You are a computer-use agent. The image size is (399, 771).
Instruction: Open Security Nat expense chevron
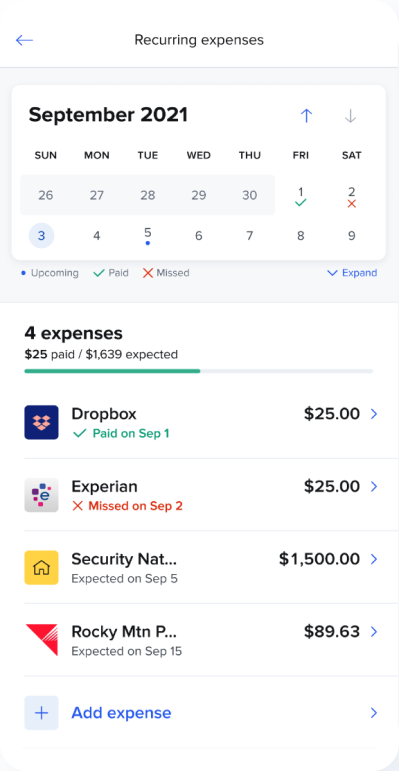[x=374, y=559]
